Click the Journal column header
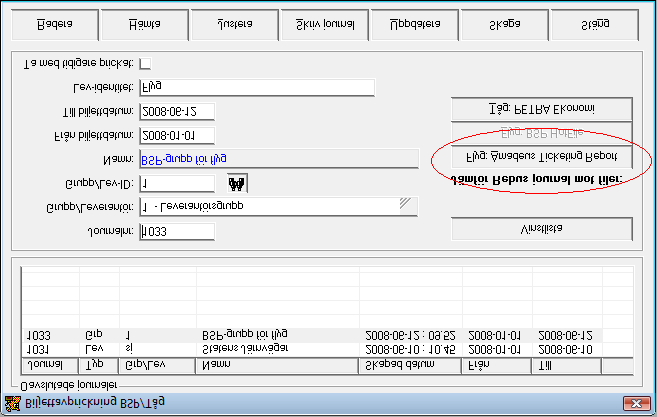This screenshot has width=657, height=417. [x=50, y=365]
